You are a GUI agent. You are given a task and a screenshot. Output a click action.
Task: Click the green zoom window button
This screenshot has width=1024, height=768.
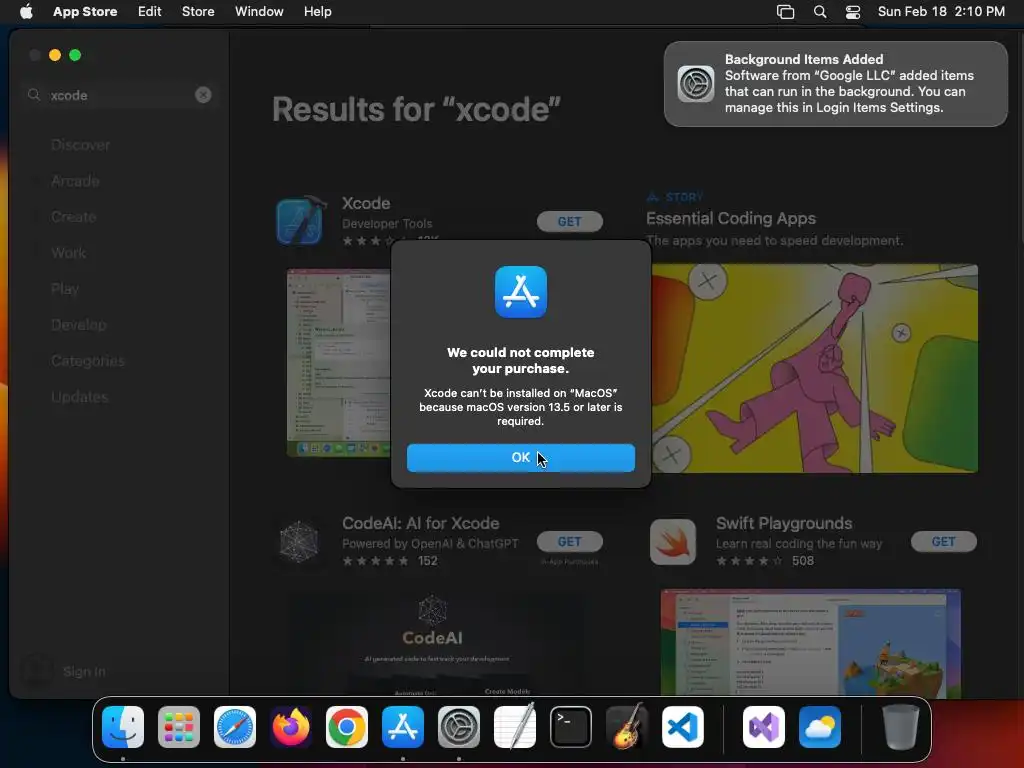tap(75, 56)
